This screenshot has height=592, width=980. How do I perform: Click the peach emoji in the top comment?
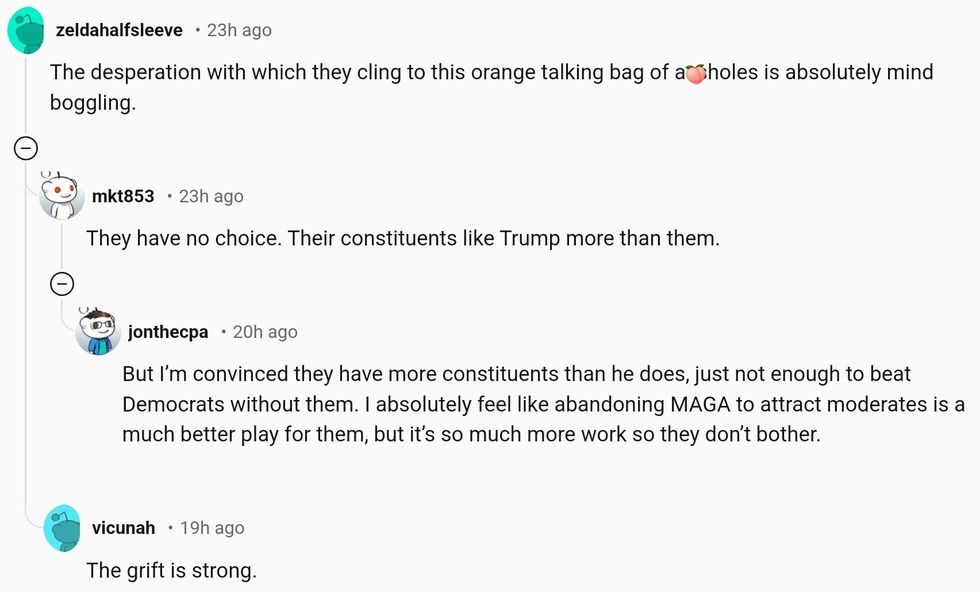coord(696,73)
